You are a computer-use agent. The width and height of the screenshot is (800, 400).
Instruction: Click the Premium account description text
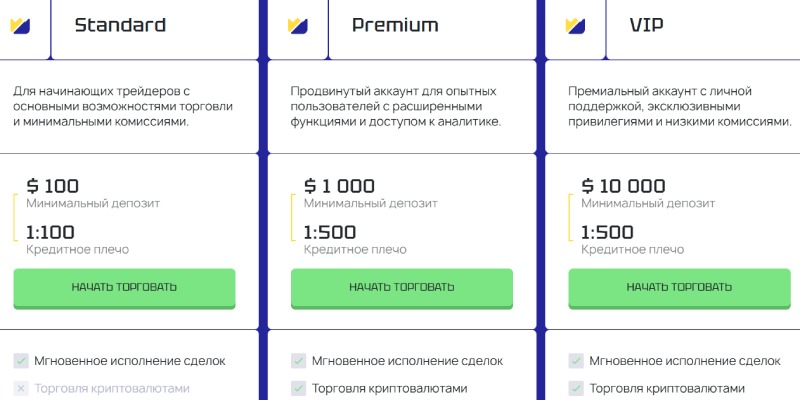pos(396,107)
